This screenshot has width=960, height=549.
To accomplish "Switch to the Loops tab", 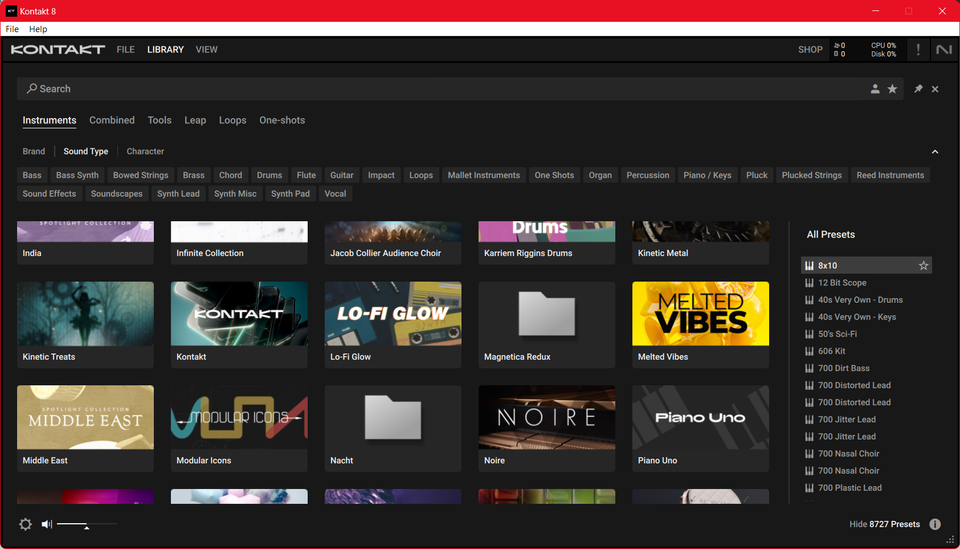I will coord(233,120).
